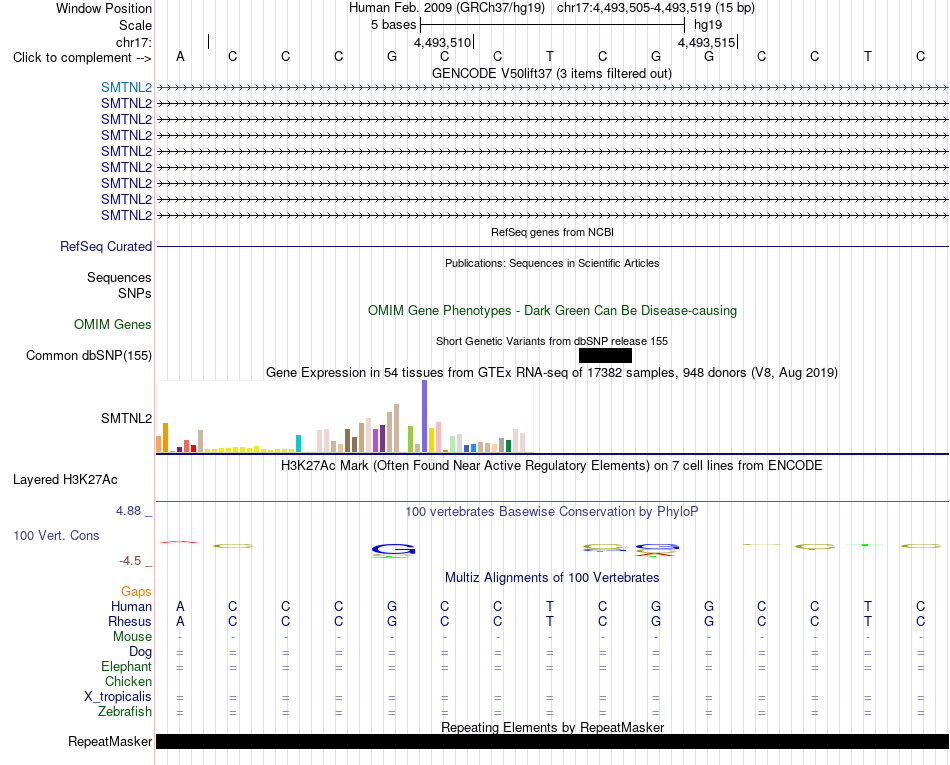The width and height of the screenshot is (950, 765).
Task: Click the OMIM Gene Phenotypes green title
Action: pos(552,311)
